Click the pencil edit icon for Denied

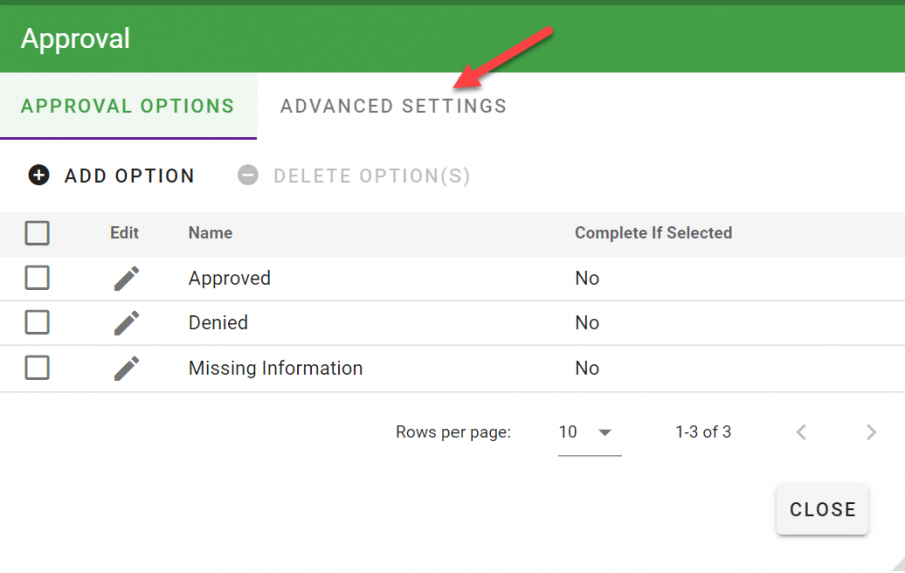[126, 323]
